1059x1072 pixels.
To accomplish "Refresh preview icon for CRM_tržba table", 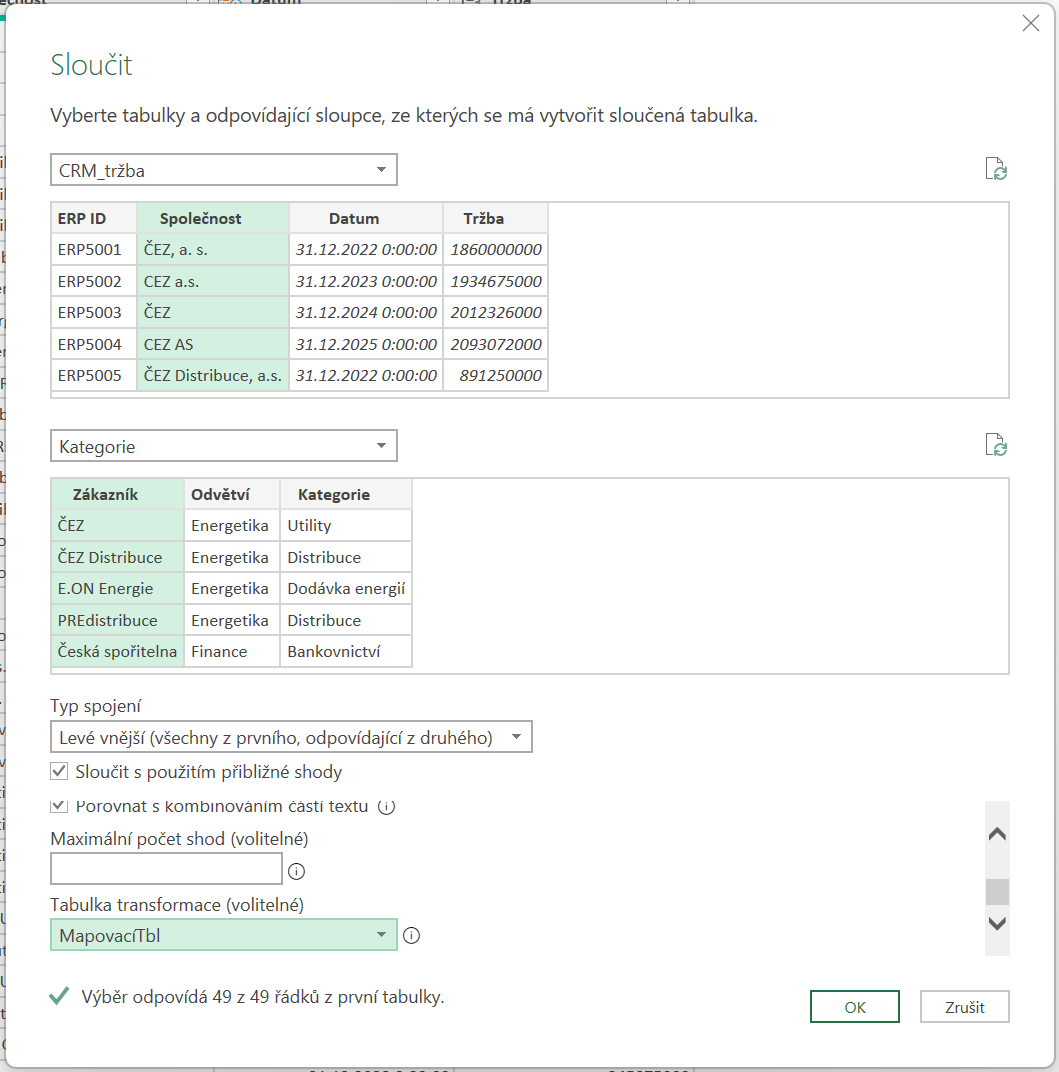I will 996,169.
